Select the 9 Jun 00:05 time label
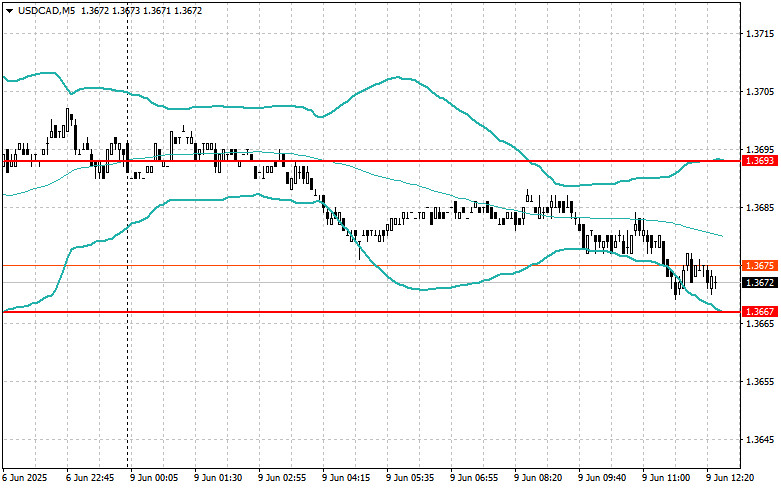The width and height of the screenshot is (781, 489). coord(154,478)
